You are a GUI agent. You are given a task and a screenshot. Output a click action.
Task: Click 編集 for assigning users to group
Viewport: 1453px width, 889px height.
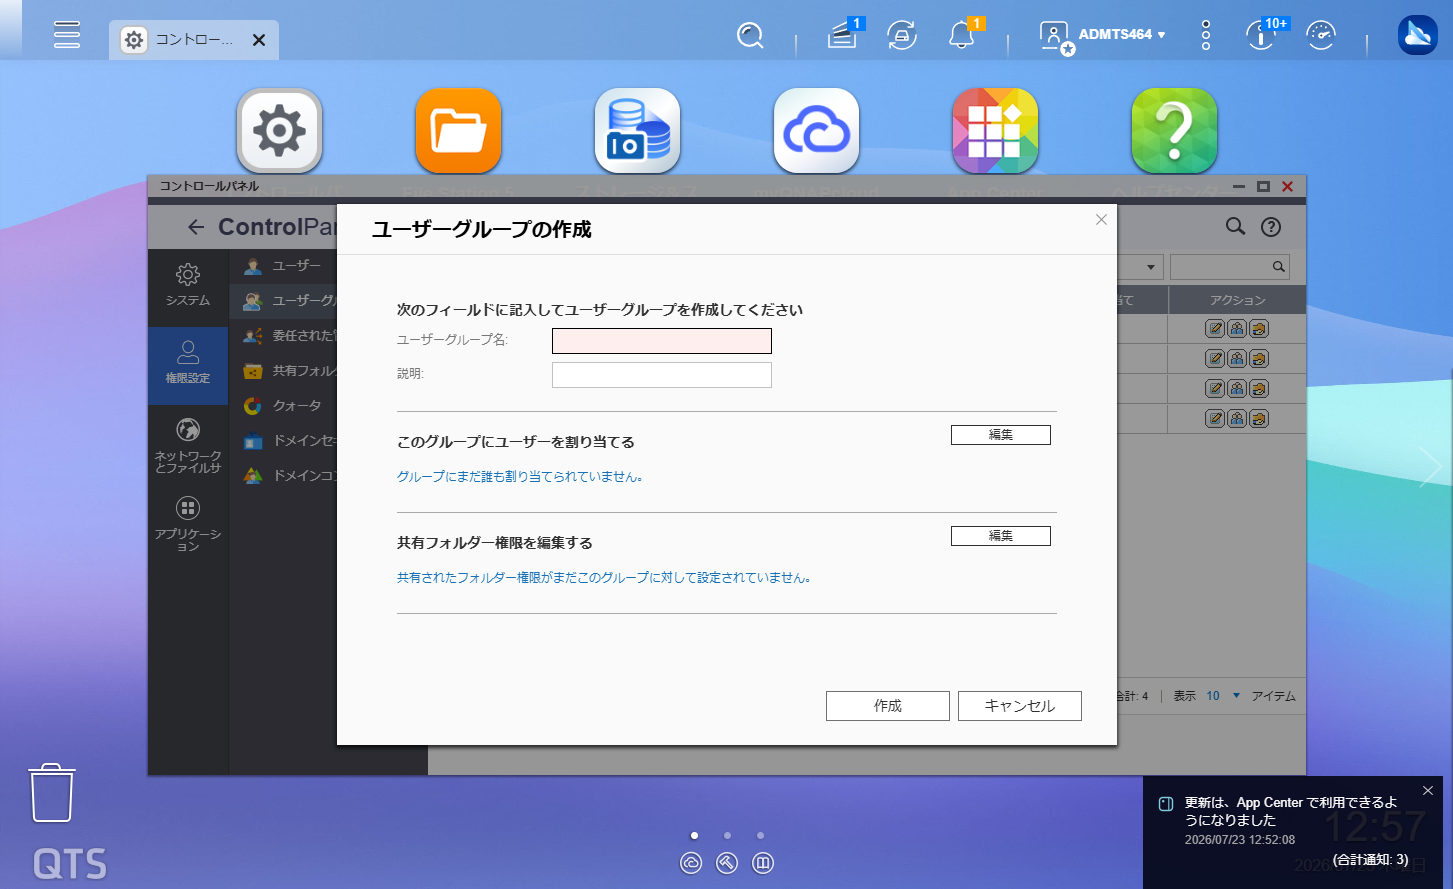1001,435
